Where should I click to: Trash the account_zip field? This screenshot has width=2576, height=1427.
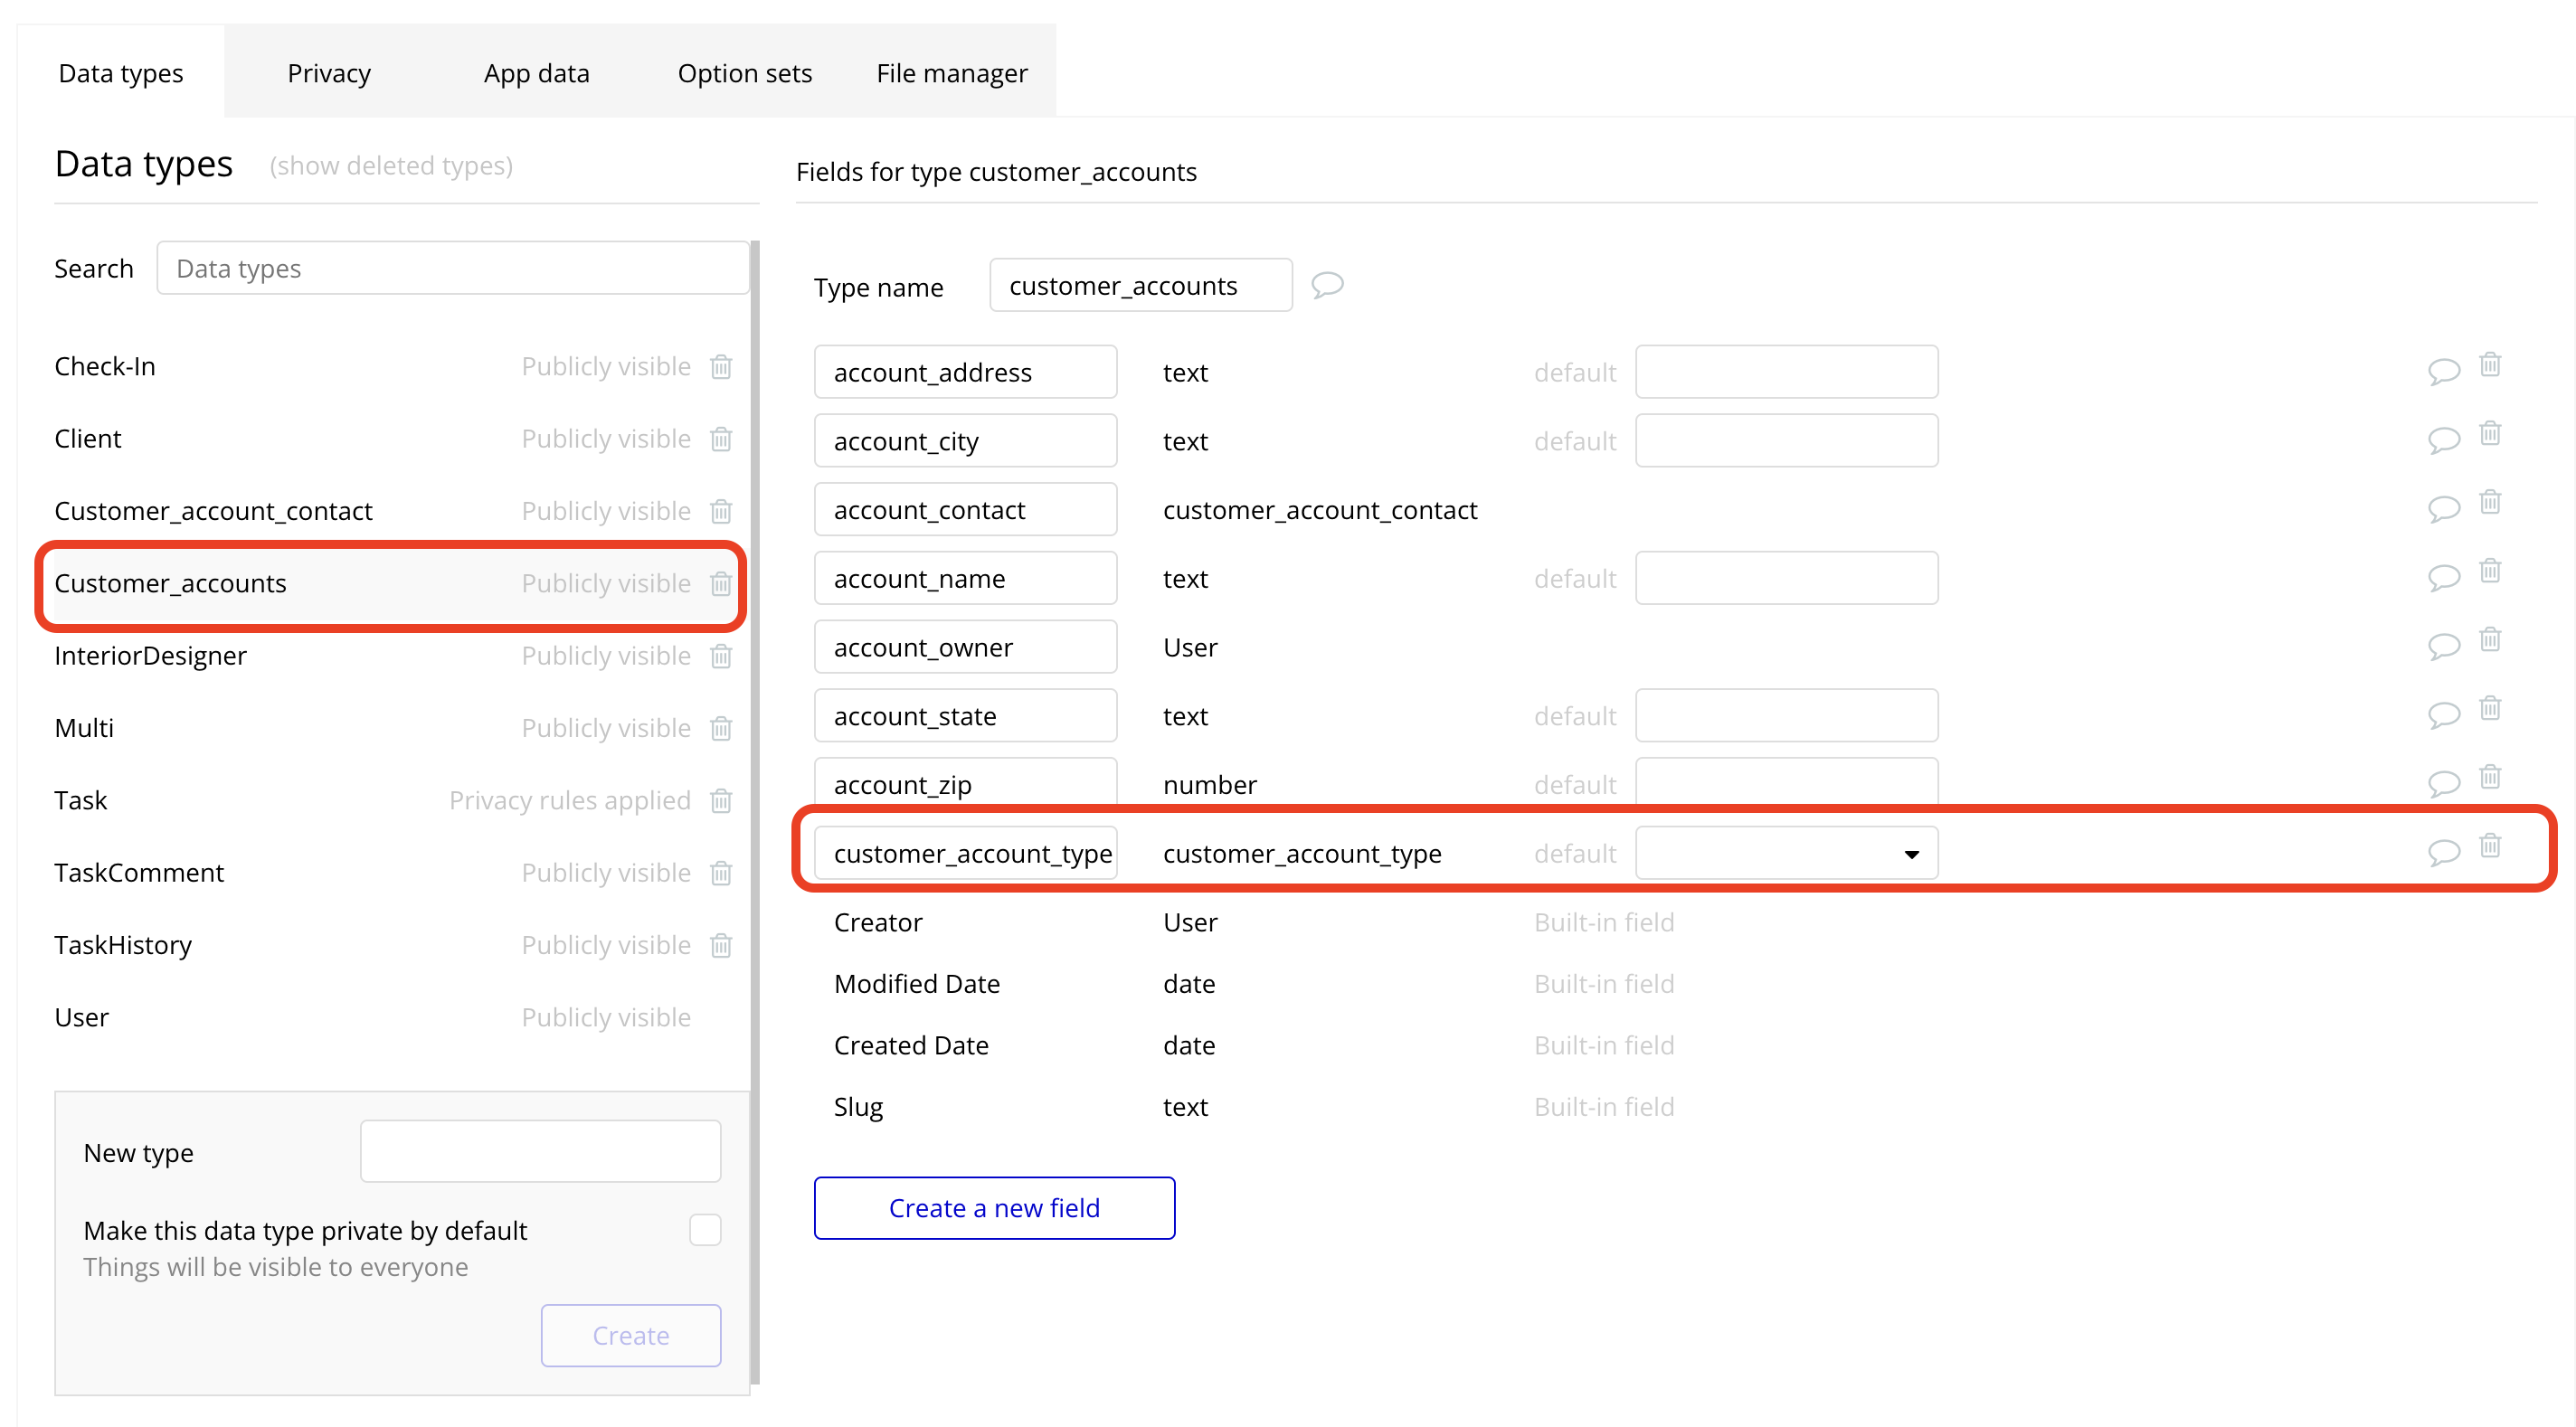(2489, 777)
